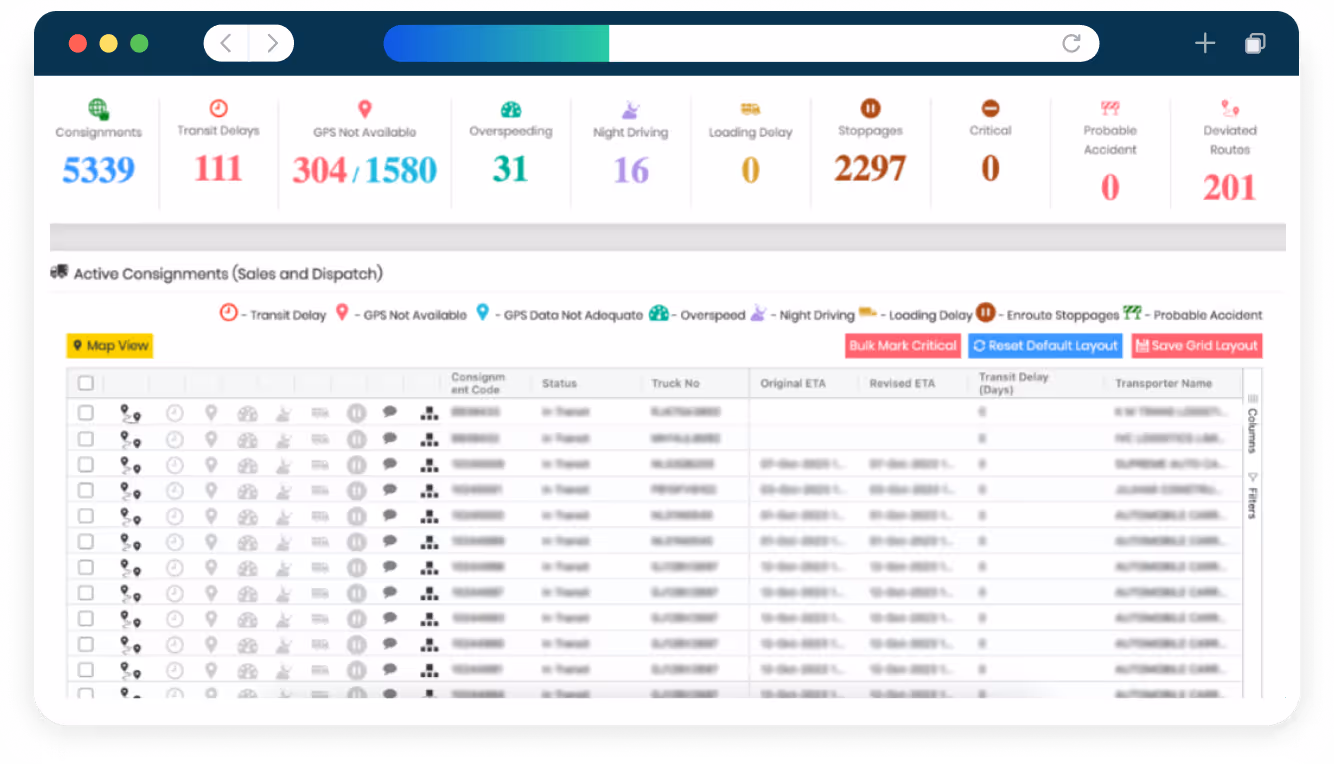Click night driving icon in first table row
Screen dimensions: 1334x764
click(284, 413)
